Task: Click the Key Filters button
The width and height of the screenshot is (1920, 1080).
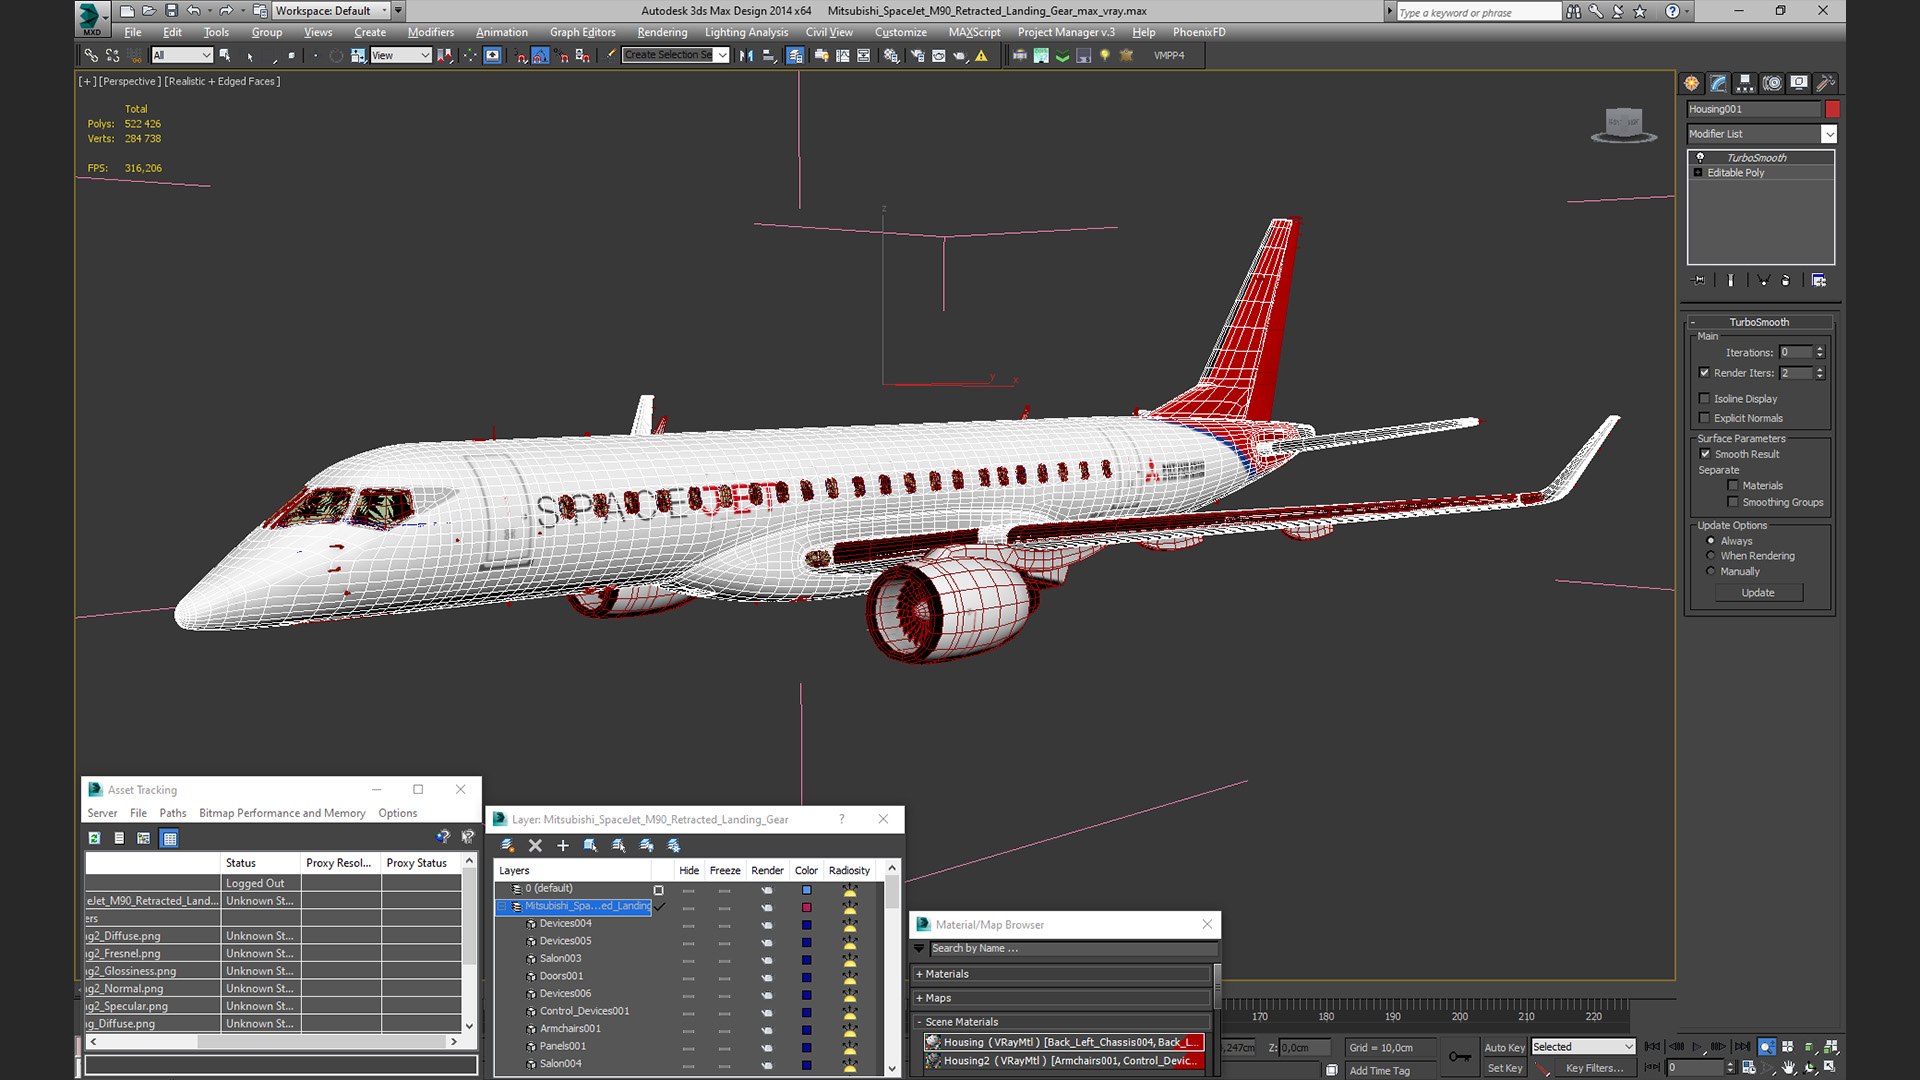Action: [1594, 1068]
